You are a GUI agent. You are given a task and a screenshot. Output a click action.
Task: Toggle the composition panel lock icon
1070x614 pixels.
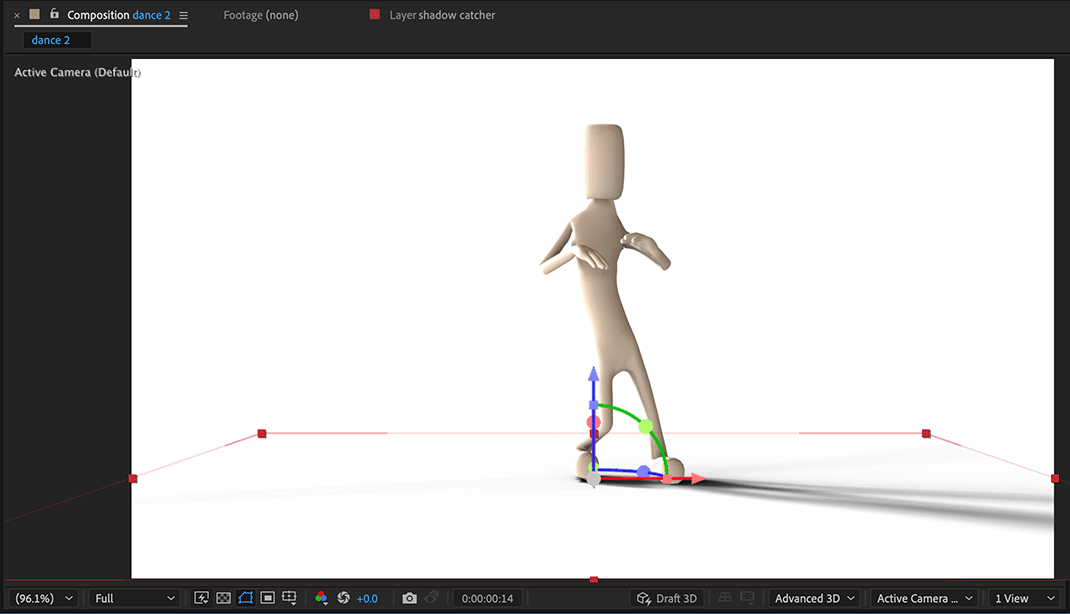(55, 14)
